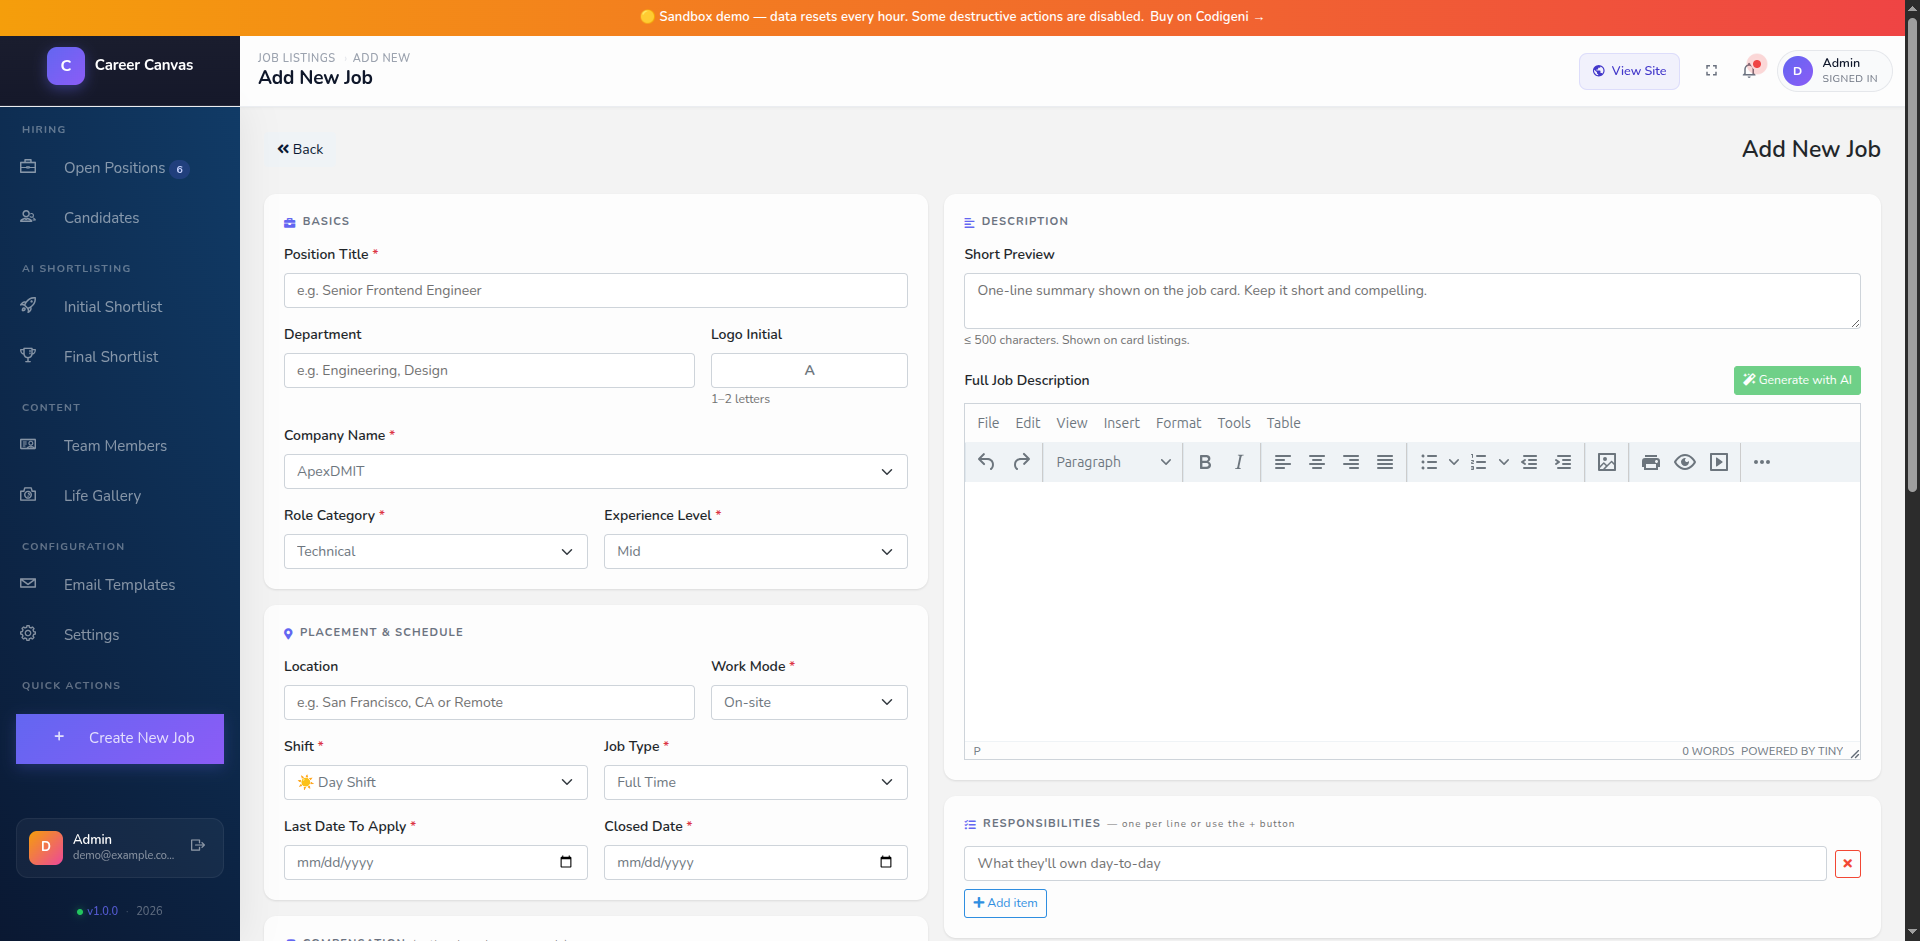Screen dimensions: 1920x941
Task: Insert media with the video icon
Action: coord(1719,462)
